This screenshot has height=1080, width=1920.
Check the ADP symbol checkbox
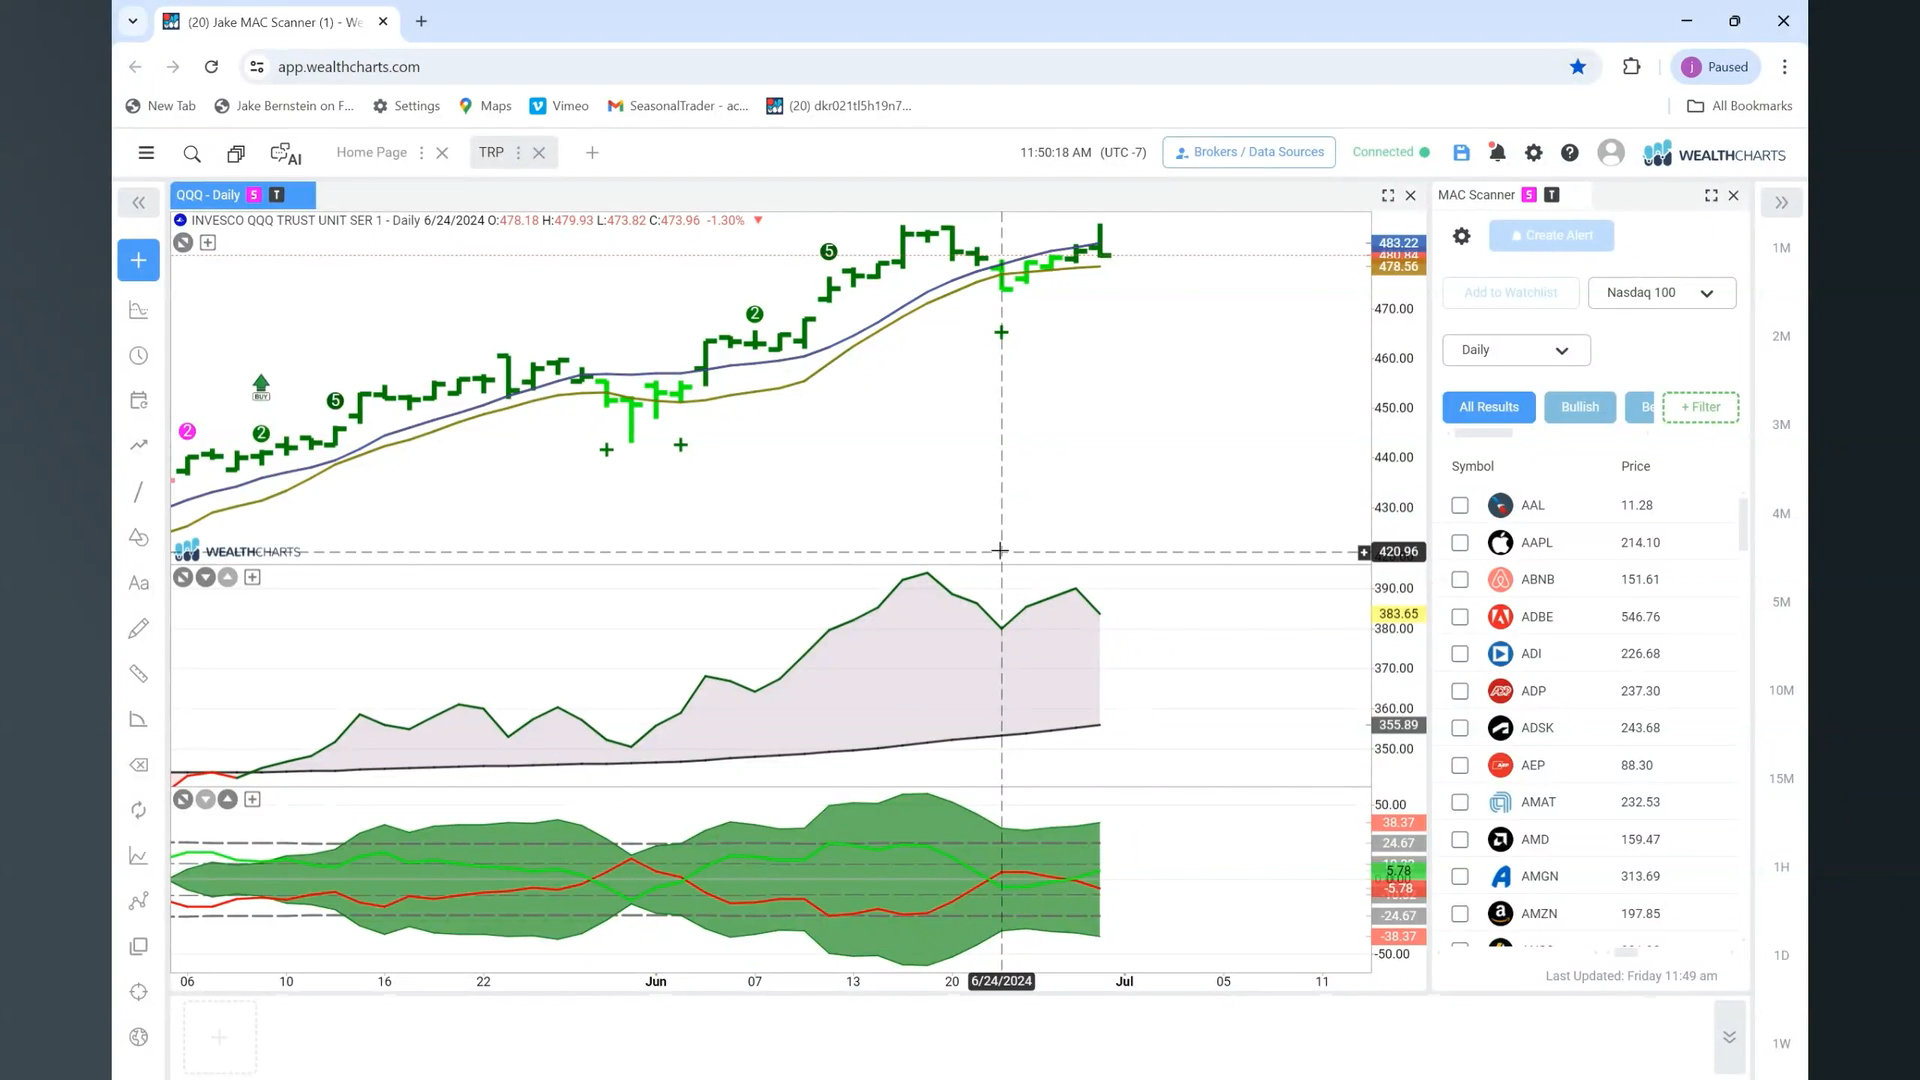(x=1460, y=691)
